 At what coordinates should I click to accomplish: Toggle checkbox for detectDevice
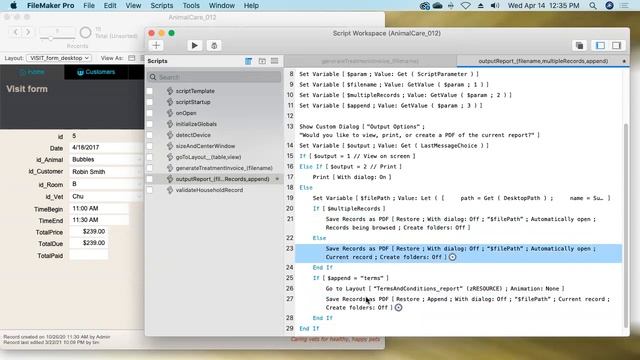[150, 135]
